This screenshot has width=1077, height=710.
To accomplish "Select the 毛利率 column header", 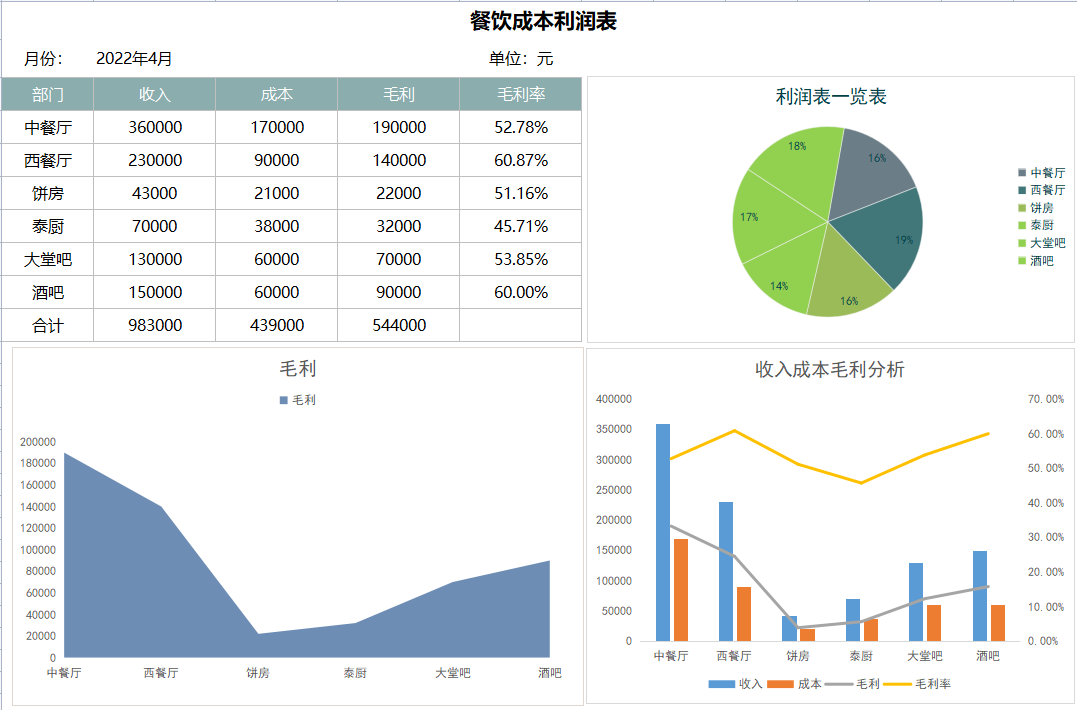I will 519,94.
